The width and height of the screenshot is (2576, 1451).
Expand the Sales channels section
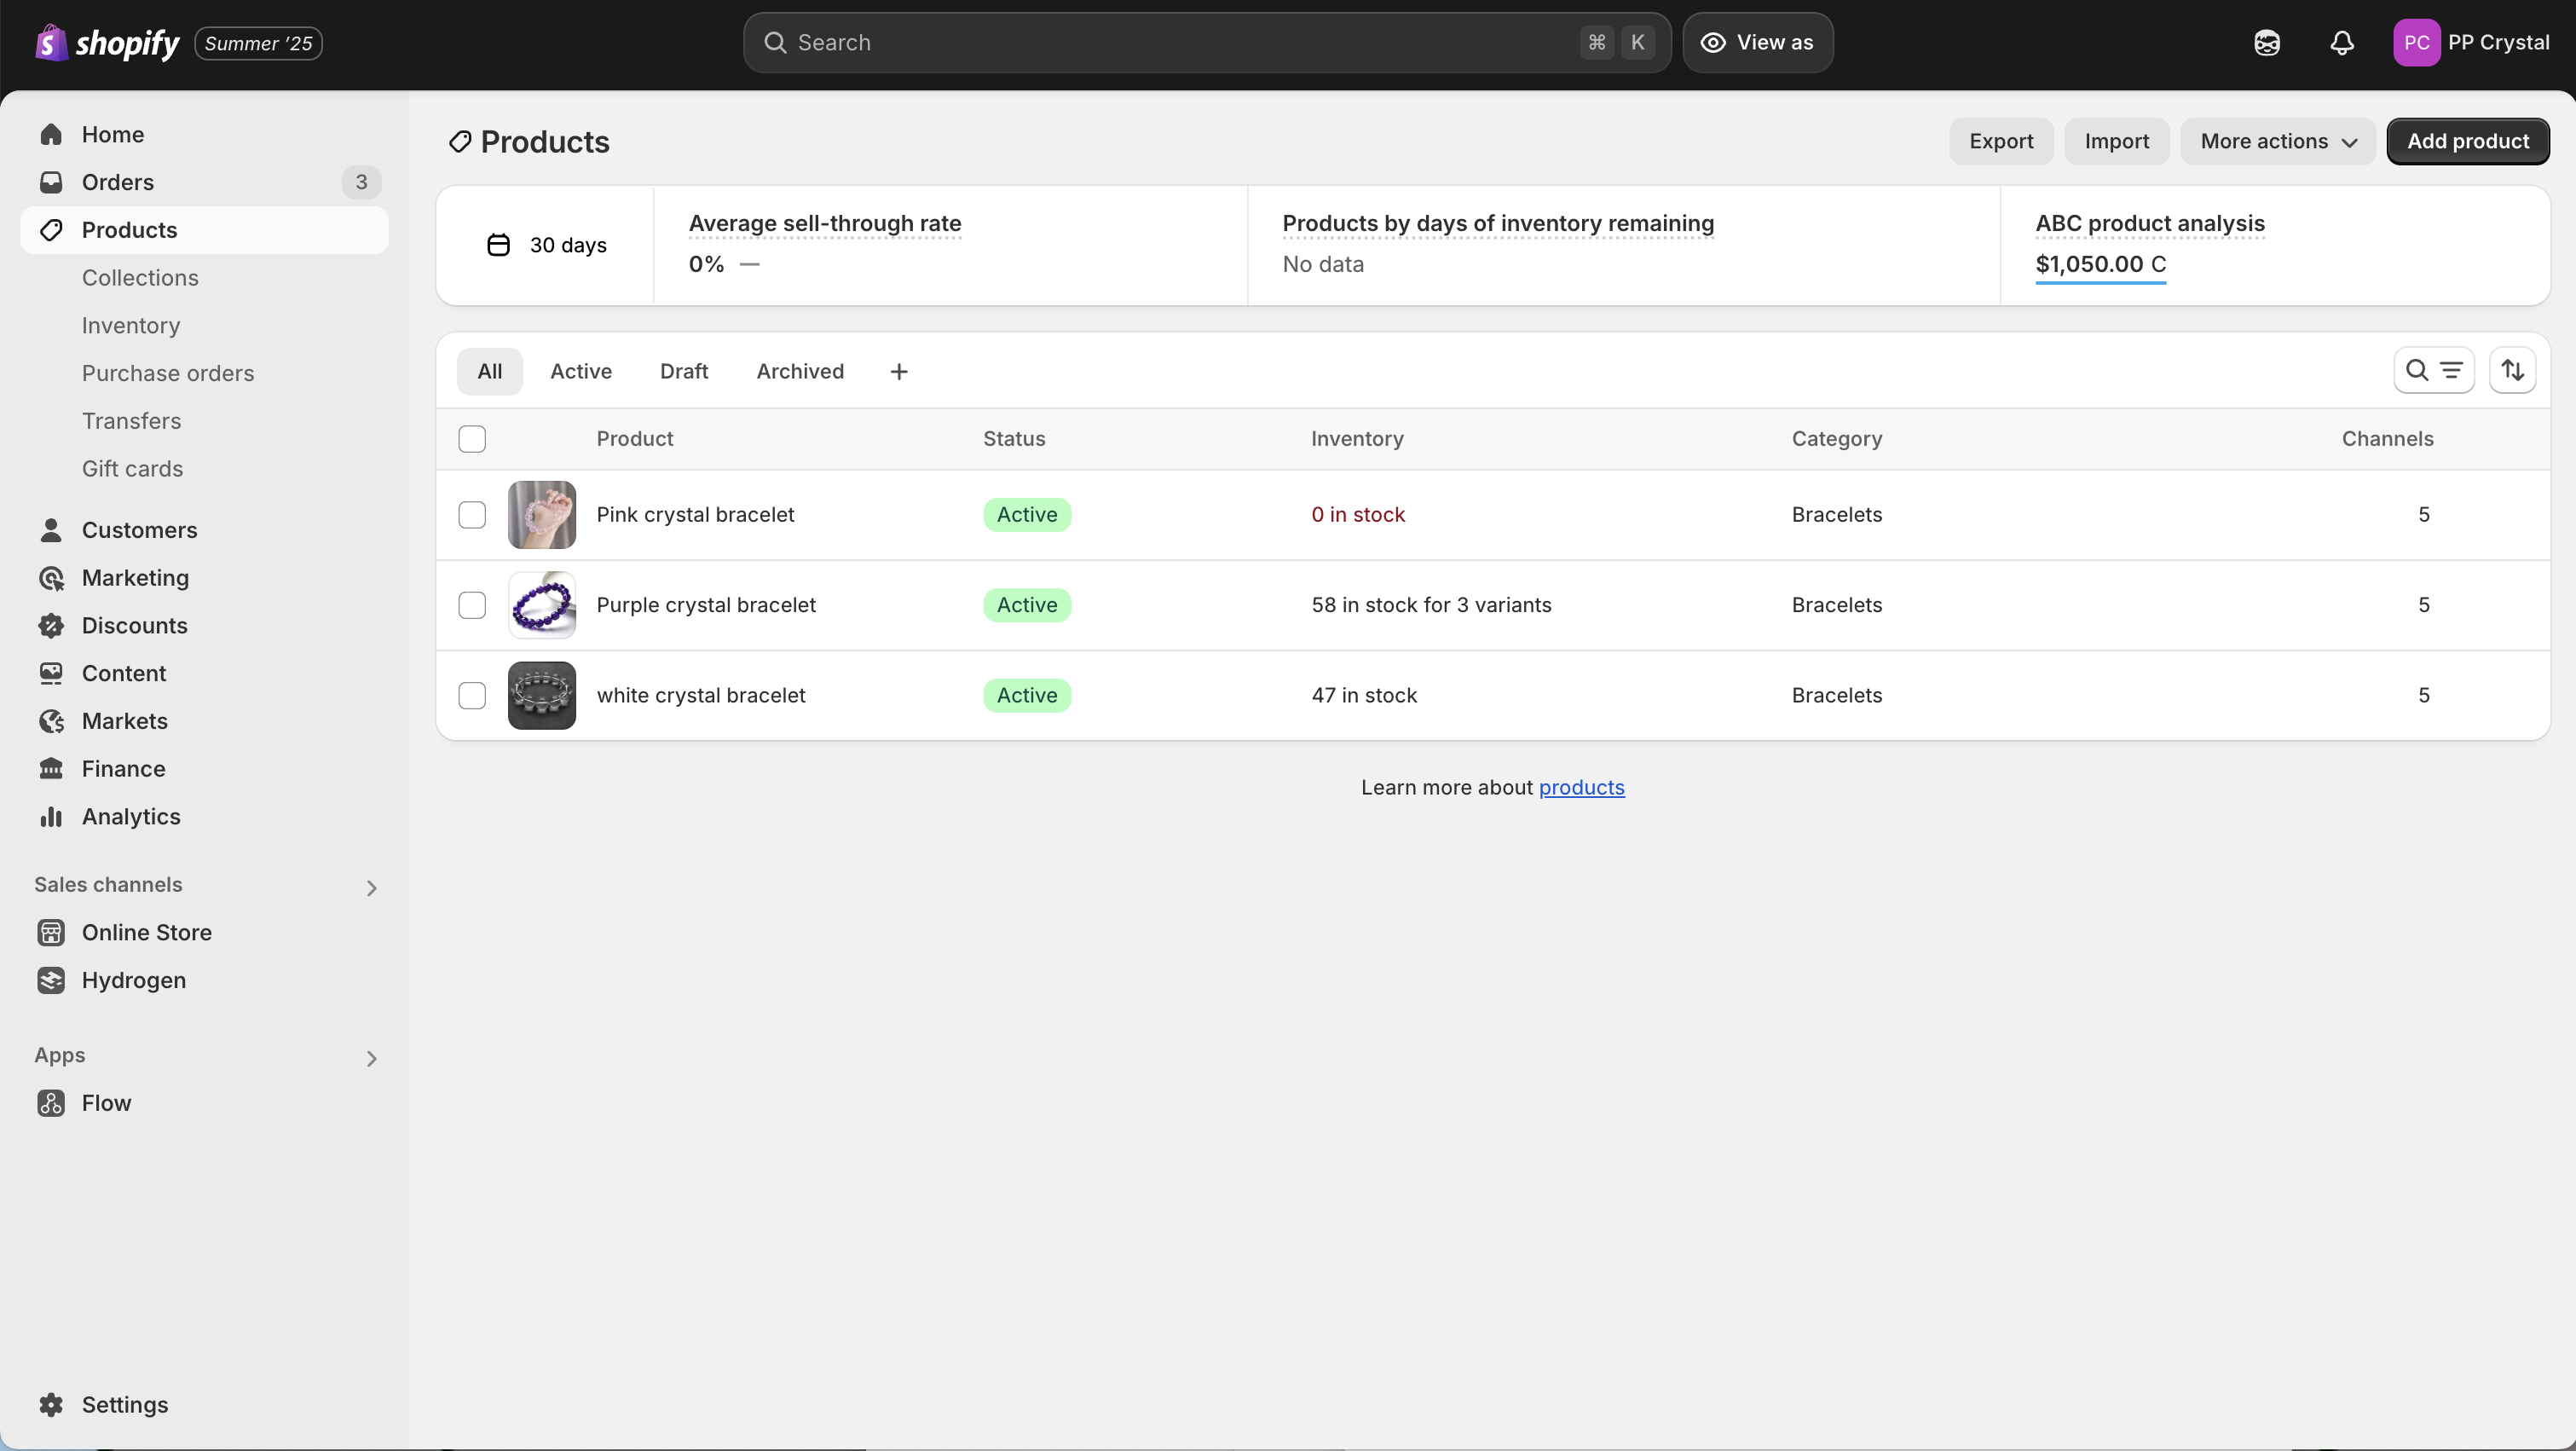(x=371, y=888)
